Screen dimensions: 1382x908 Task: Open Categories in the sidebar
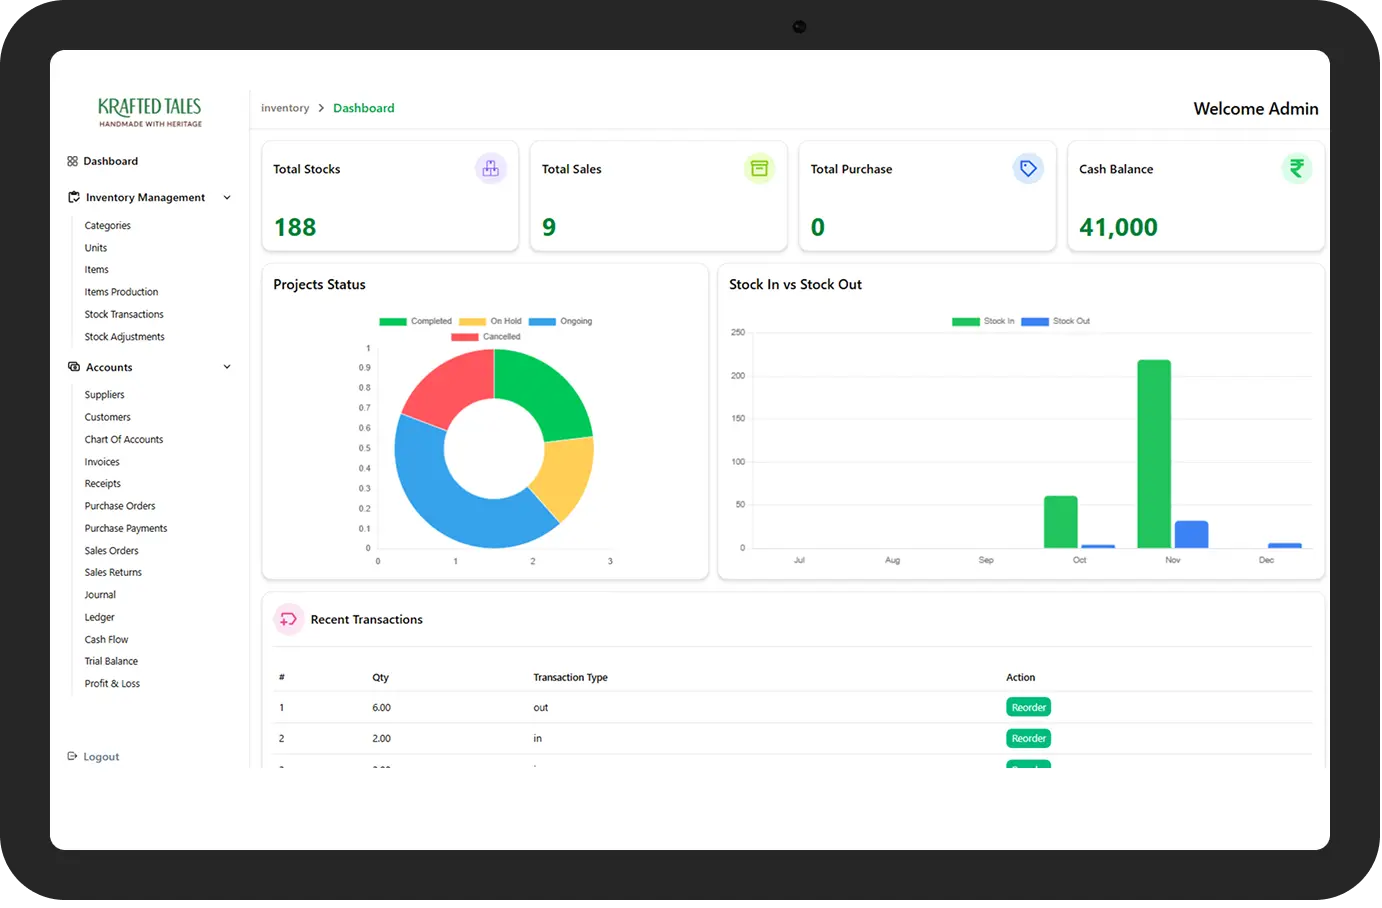[x=108, y=226]
